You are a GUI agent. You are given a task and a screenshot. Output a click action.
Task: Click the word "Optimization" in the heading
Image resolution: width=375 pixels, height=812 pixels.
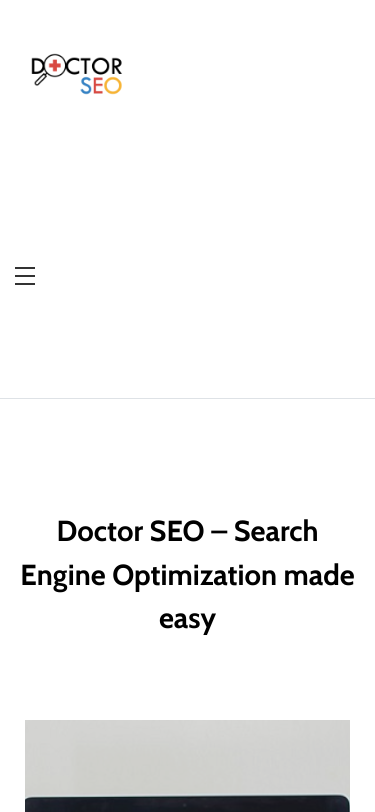click(x=194, y=575)
